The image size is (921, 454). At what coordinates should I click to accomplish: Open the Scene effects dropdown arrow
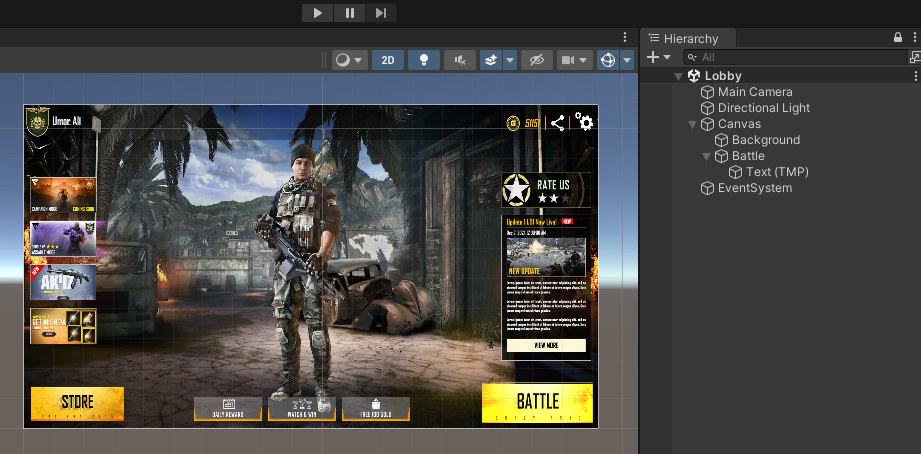pyautogui.click(x=510, y=60)
